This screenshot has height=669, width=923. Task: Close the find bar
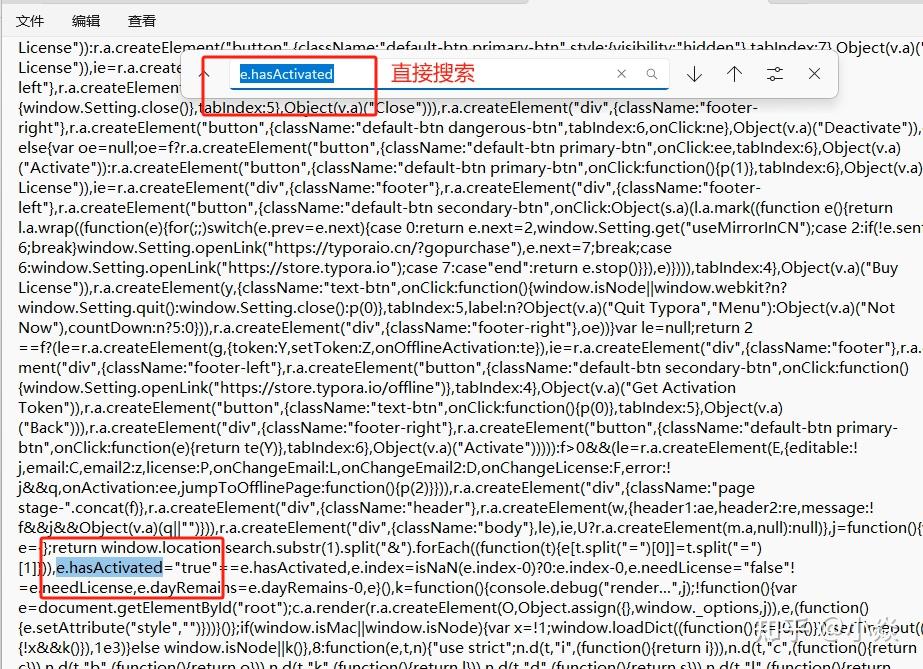click(815, 74)
